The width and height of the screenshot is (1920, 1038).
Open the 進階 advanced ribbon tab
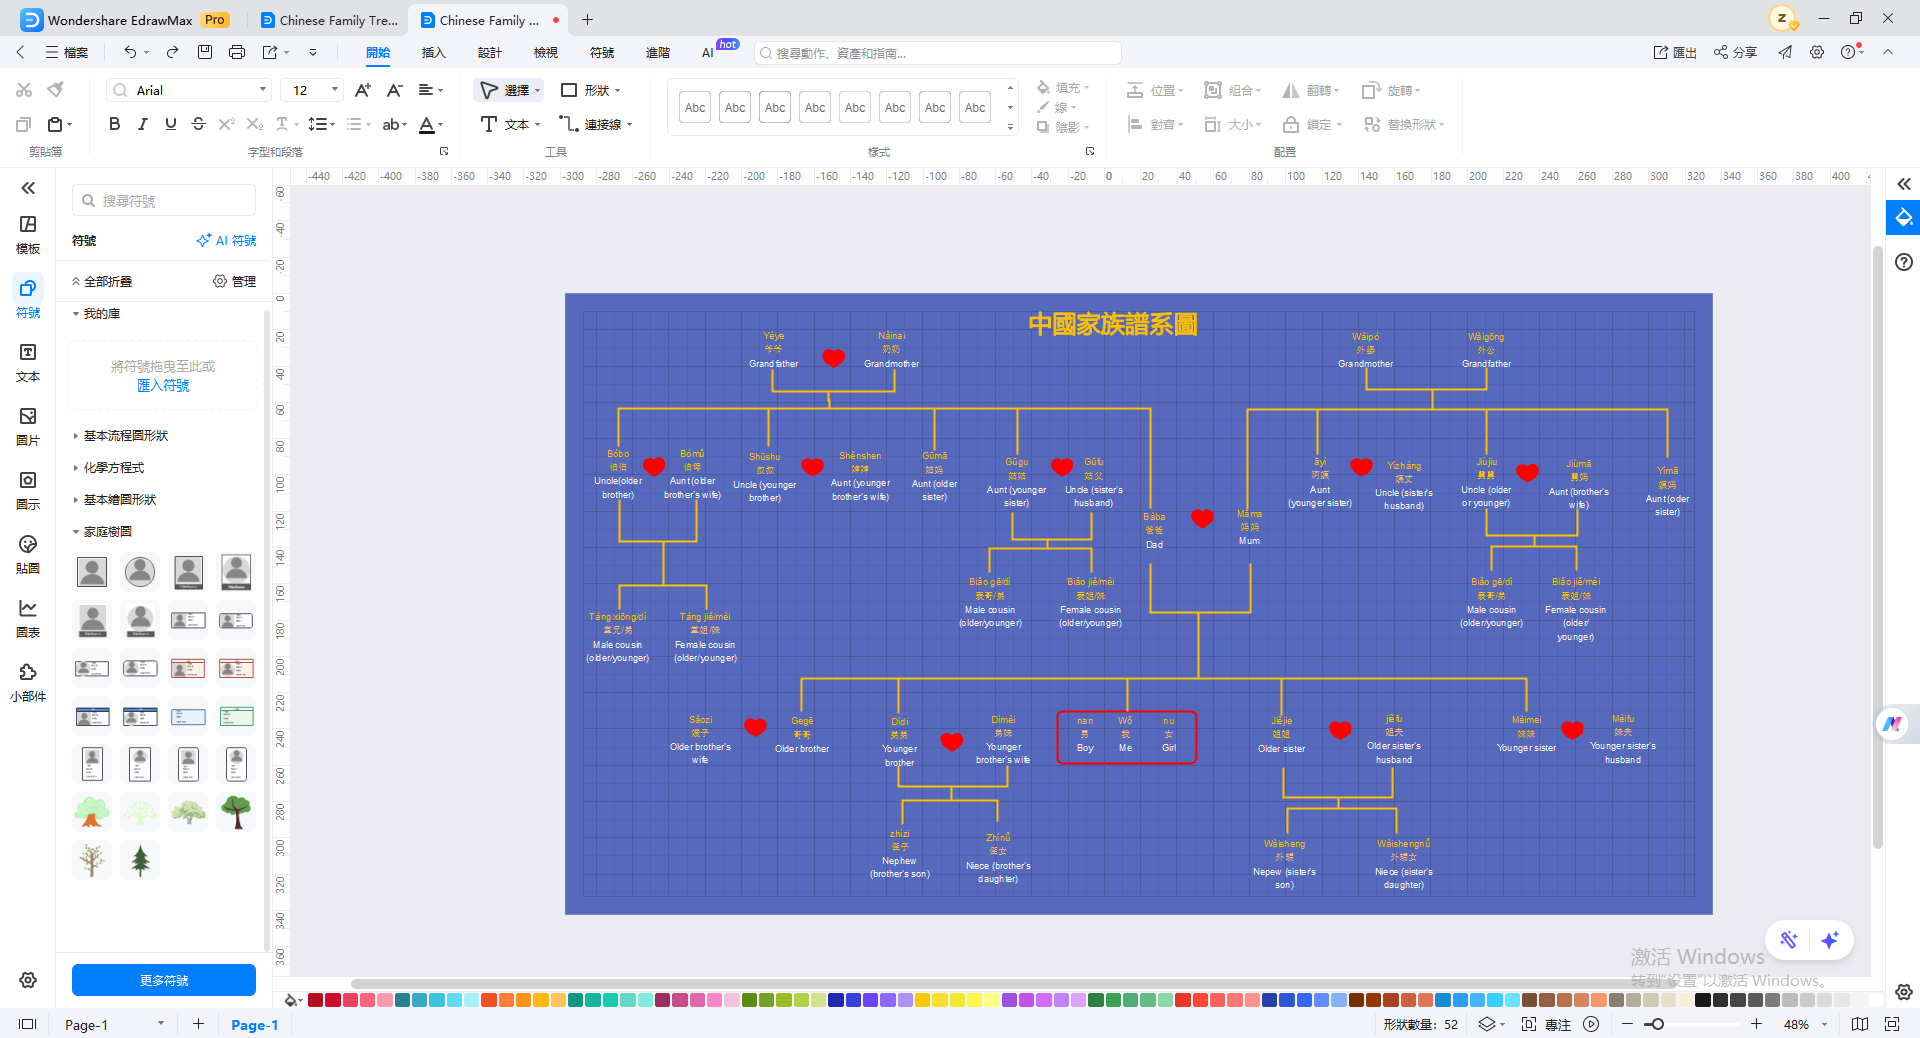658,52
